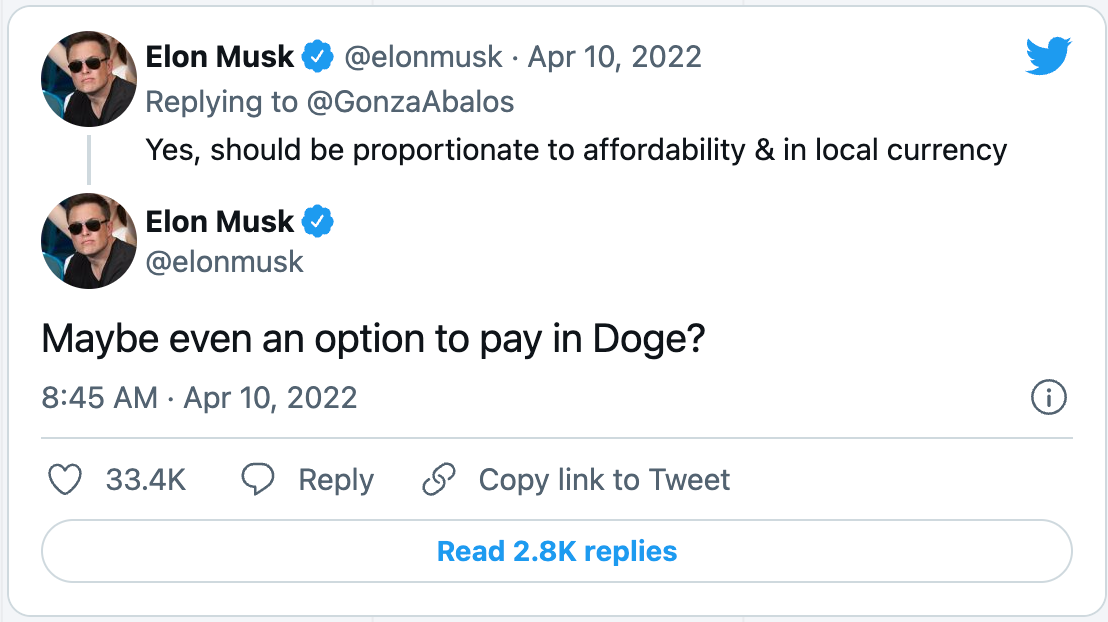
Task: Click the @elonmusk handle below the main name
Action: coord(225,261)
